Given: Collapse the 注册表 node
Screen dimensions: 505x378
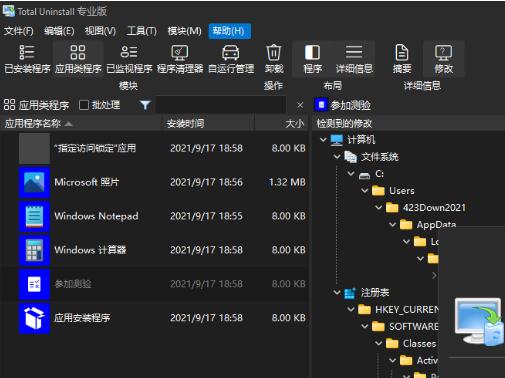Looking at the screenshot, I should pyautogui.click(x=337, y=293).
